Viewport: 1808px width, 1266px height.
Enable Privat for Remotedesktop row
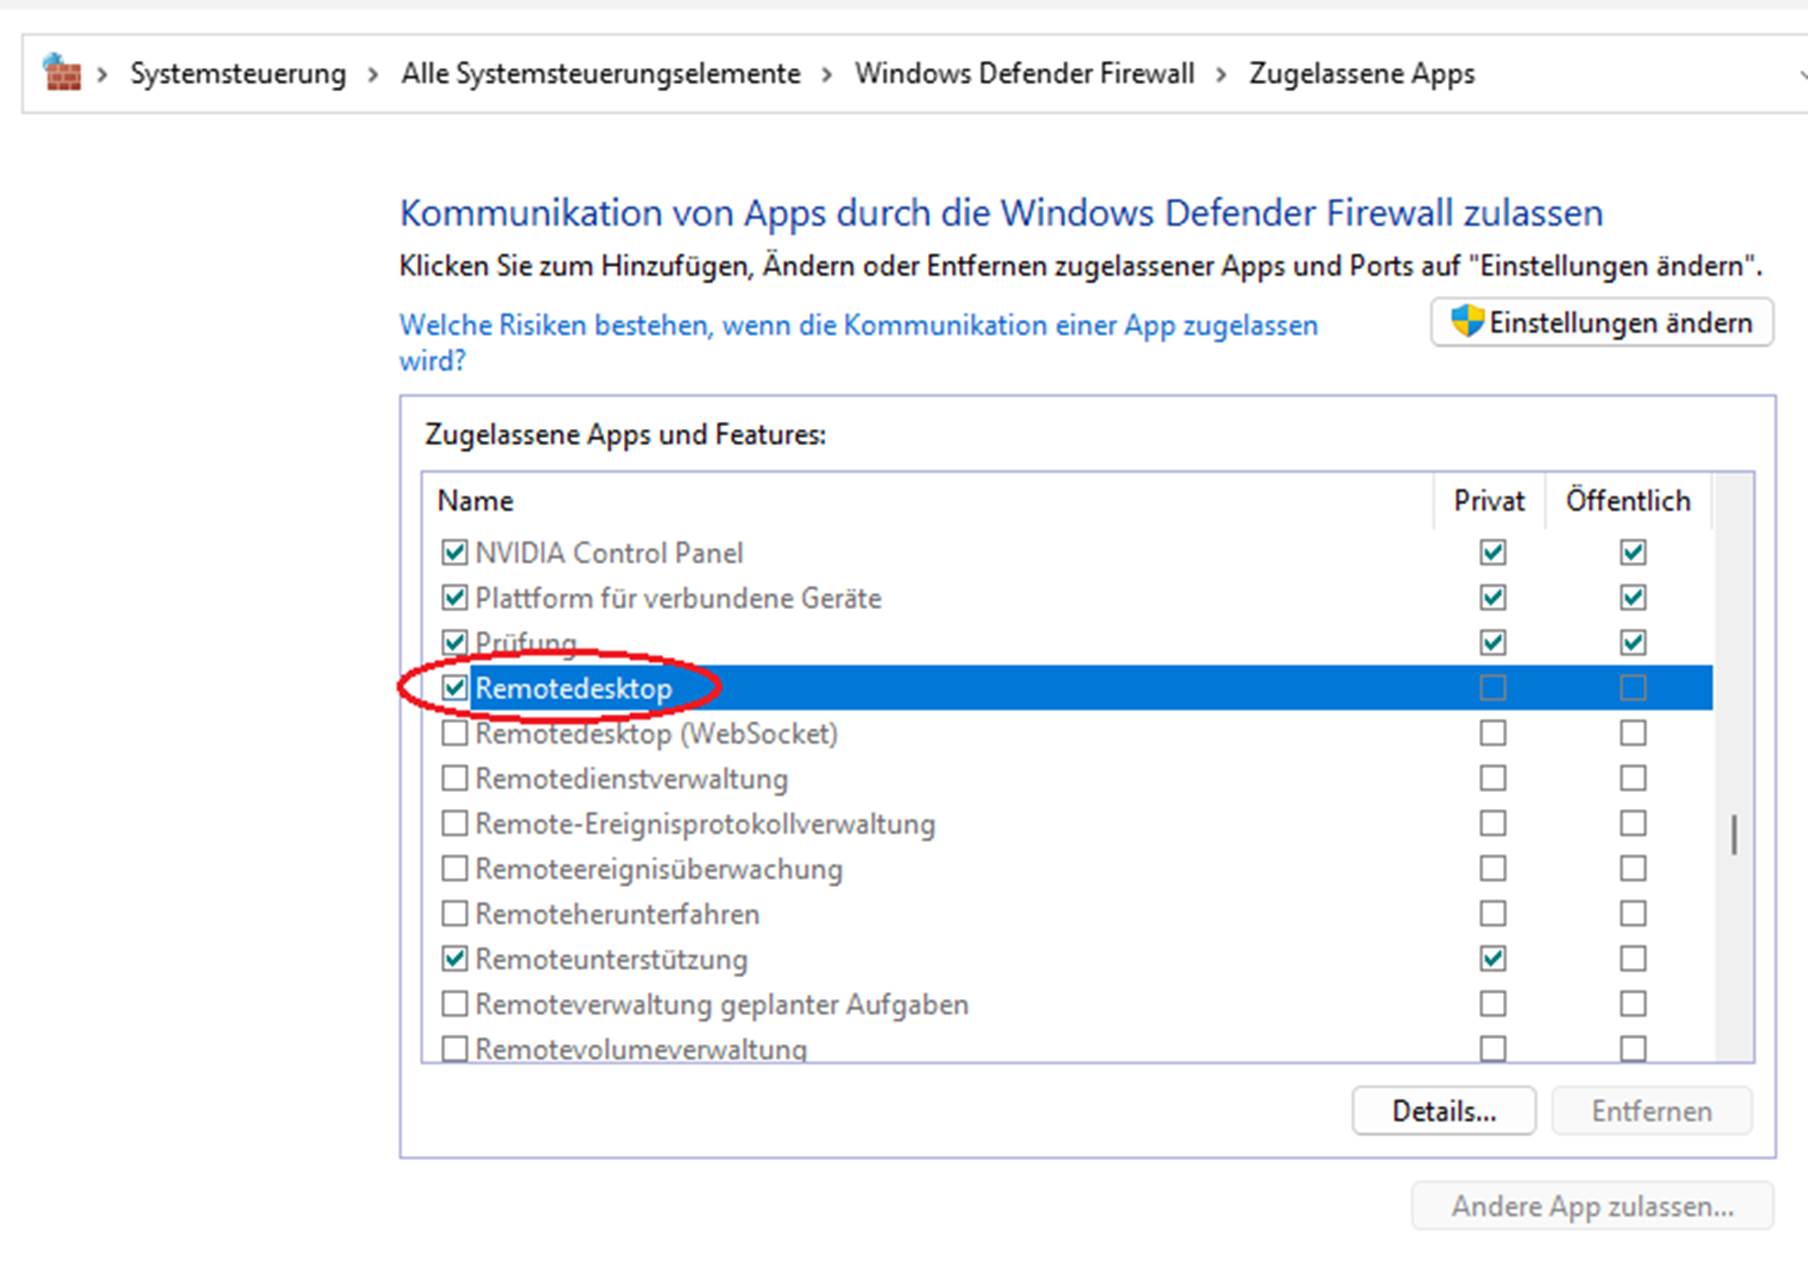pos(1493,687)
